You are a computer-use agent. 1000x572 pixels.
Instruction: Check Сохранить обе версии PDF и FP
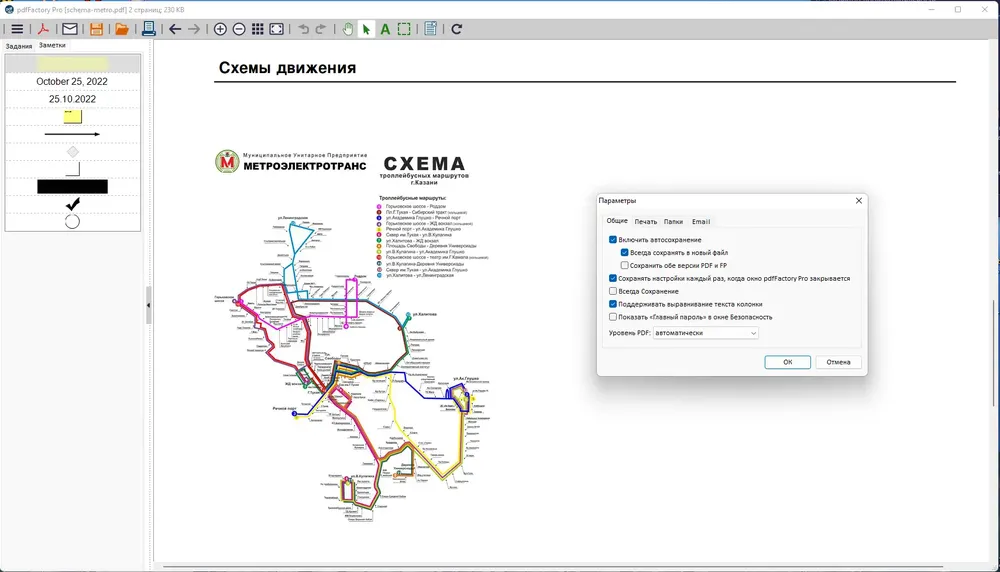[x=624, y=265]
